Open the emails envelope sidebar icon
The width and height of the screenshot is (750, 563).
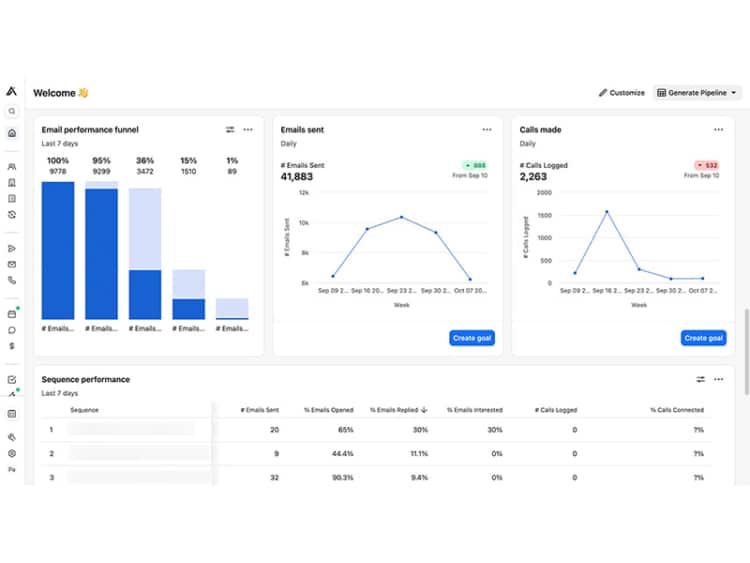pos(12,265)
